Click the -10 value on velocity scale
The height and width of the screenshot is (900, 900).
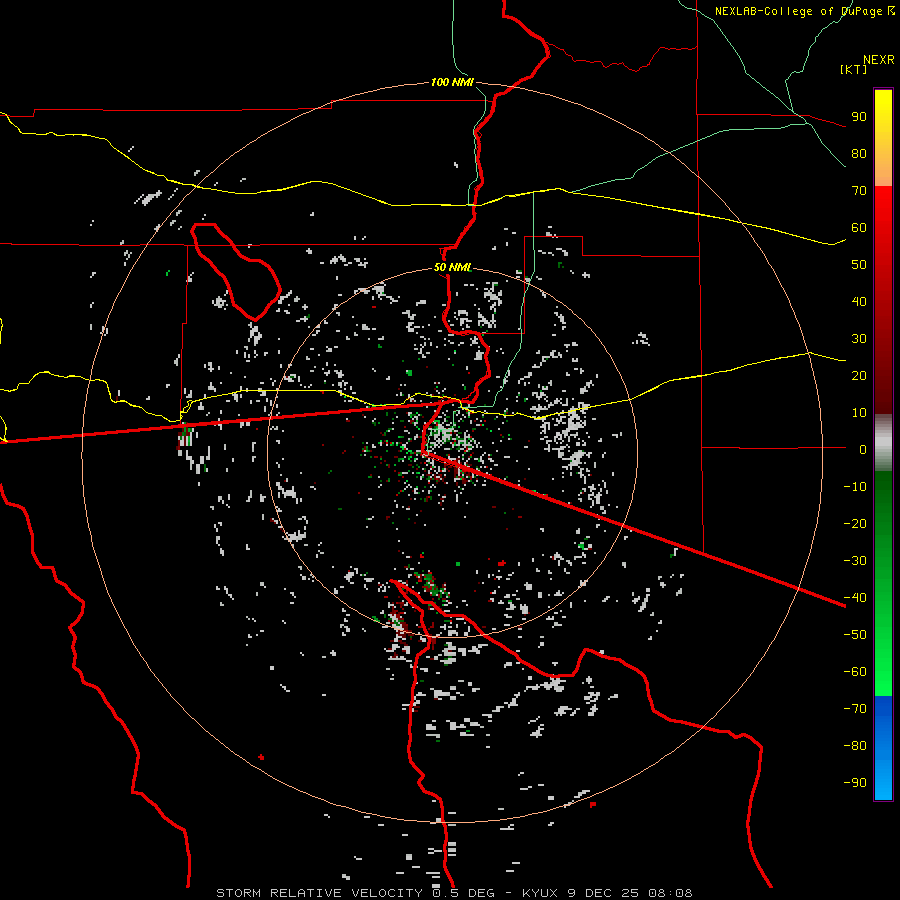855,487
